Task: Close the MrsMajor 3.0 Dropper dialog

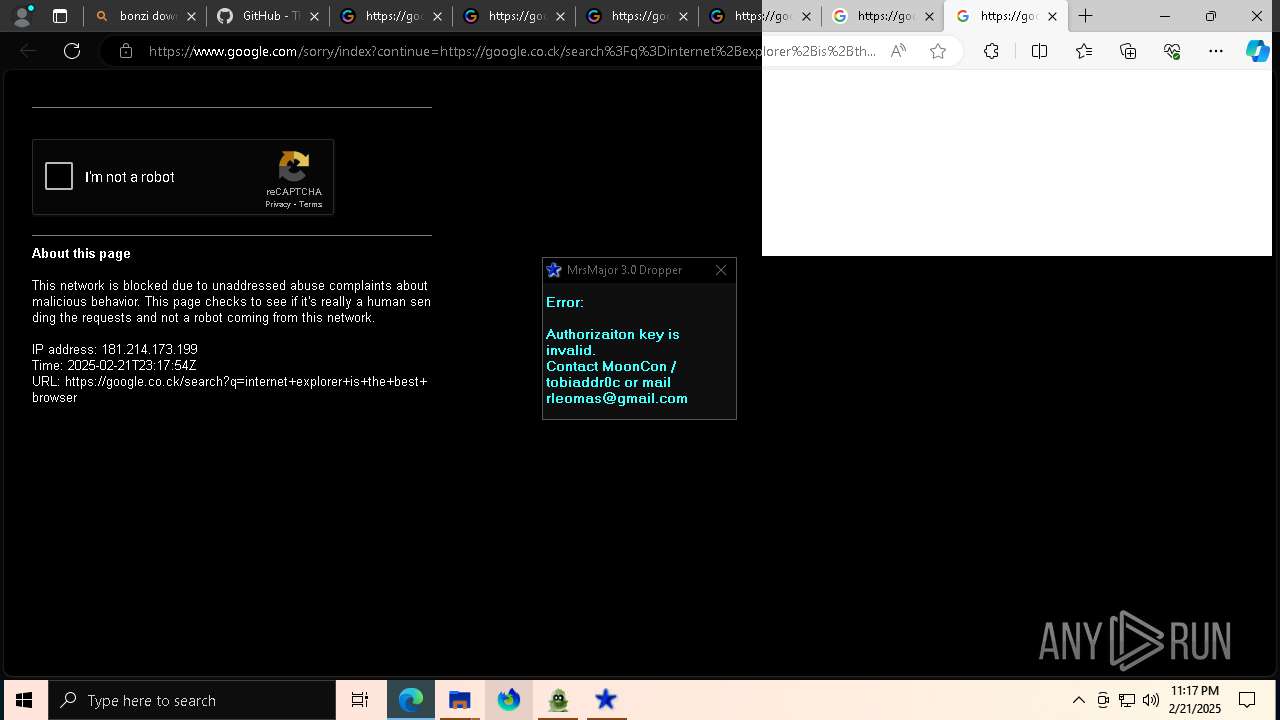Action: click(x=721, y=270)
